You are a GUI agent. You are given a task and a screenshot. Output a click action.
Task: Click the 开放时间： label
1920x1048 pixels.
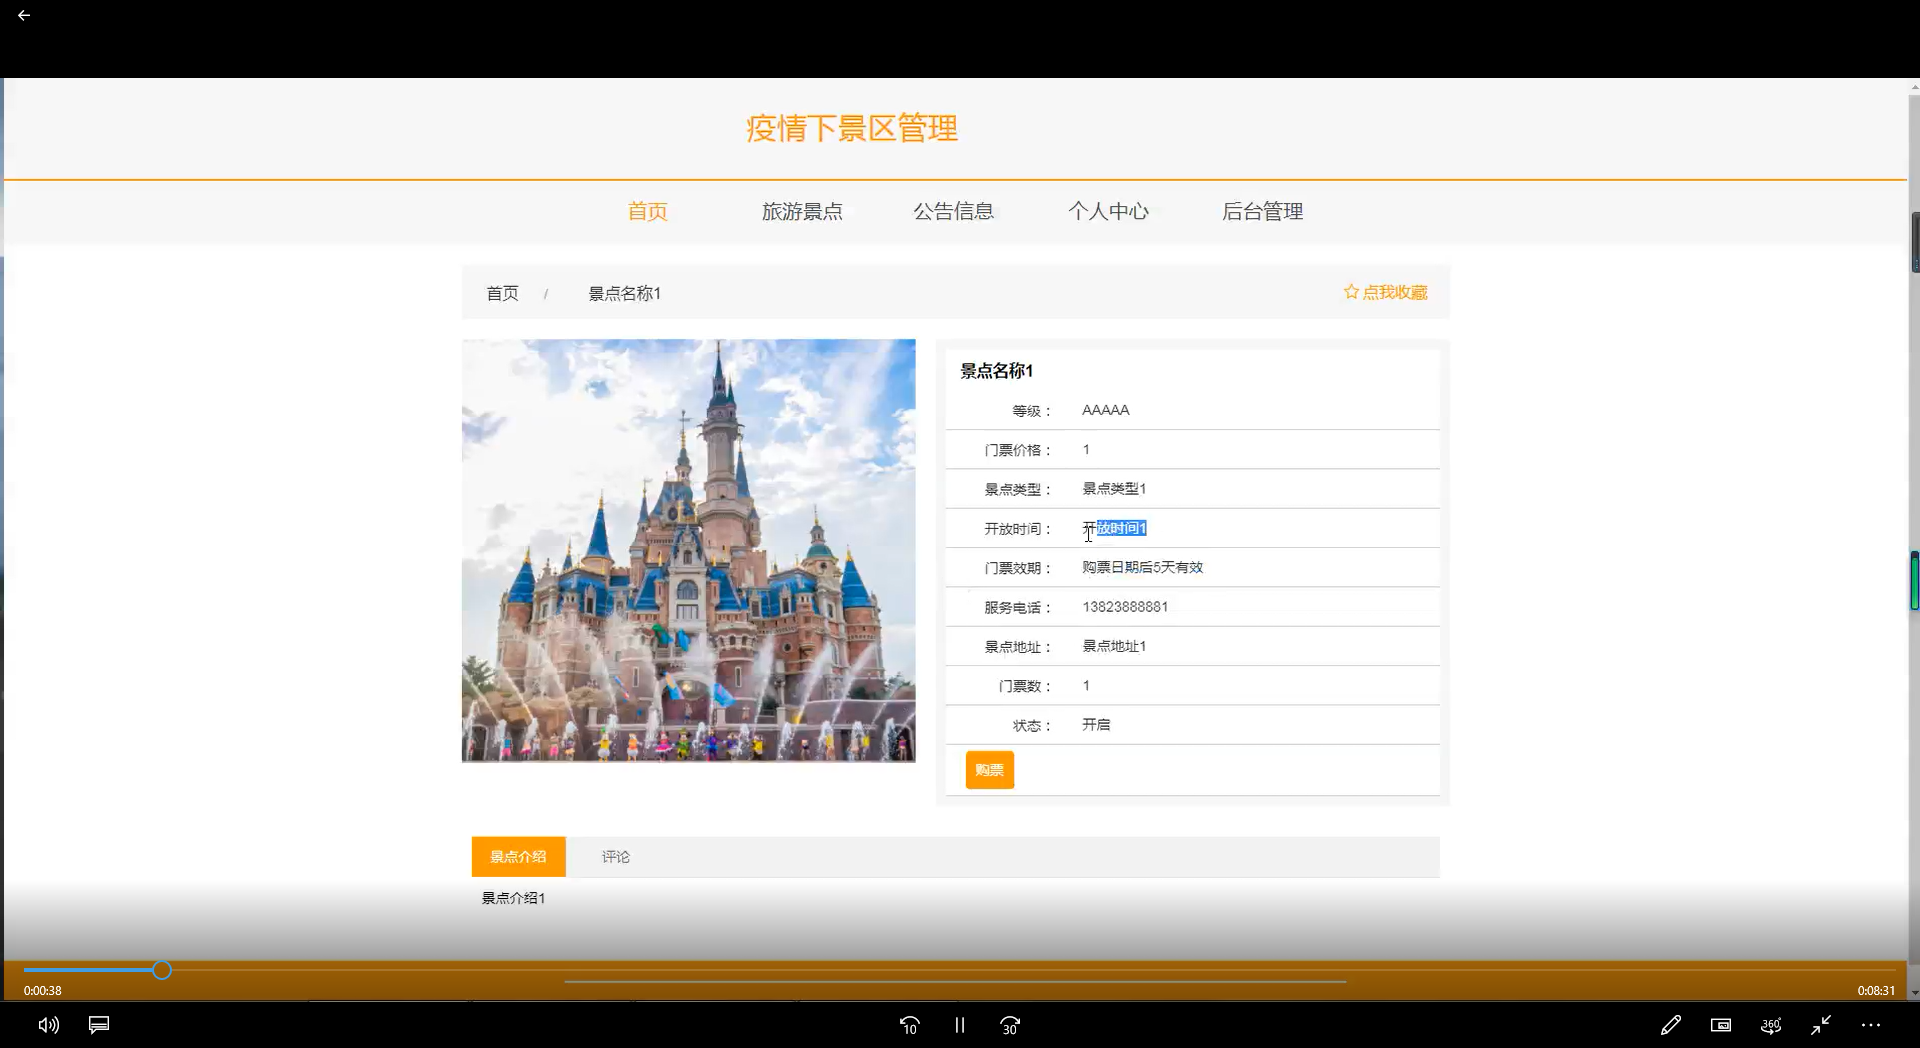tap(1018, 529)
